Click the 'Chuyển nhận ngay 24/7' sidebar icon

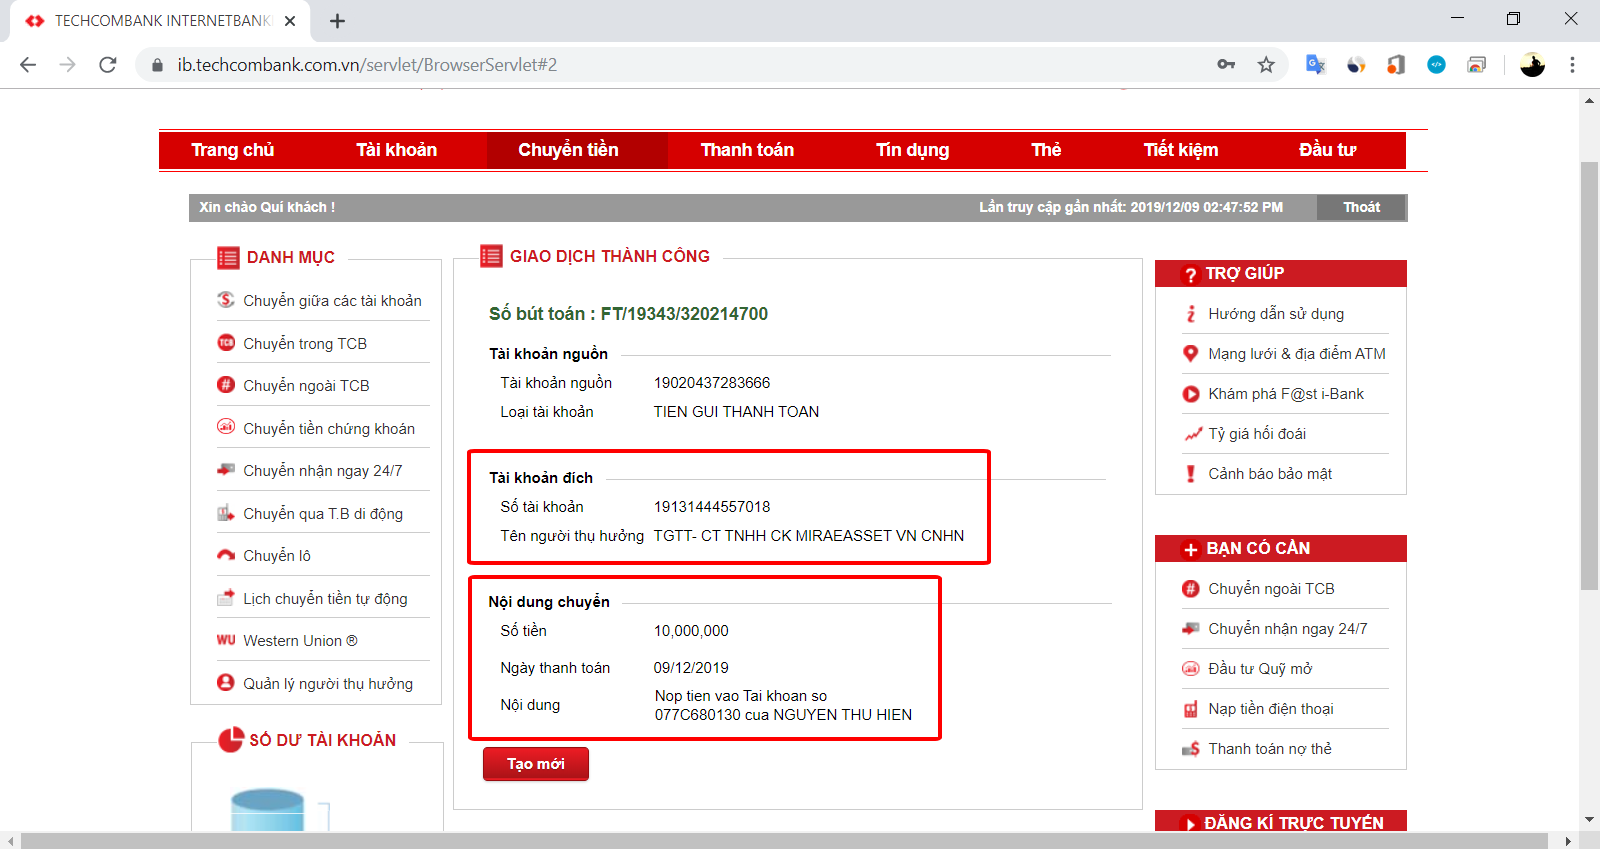point(226,470)
